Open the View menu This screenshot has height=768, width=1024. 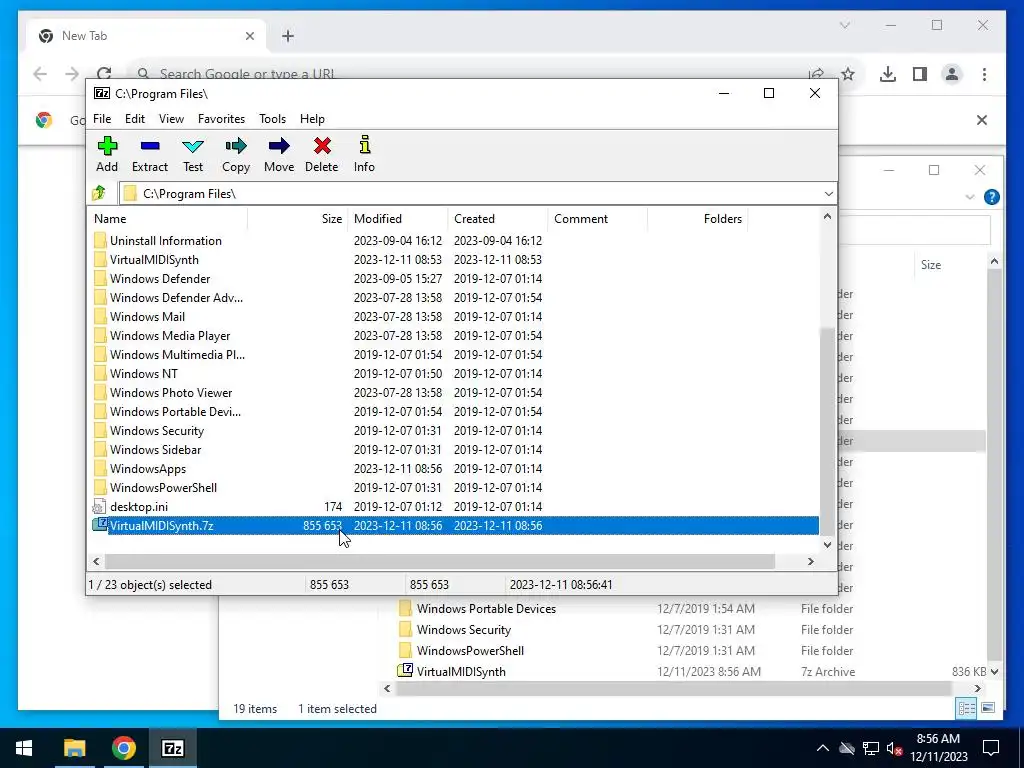click(171, 119)
